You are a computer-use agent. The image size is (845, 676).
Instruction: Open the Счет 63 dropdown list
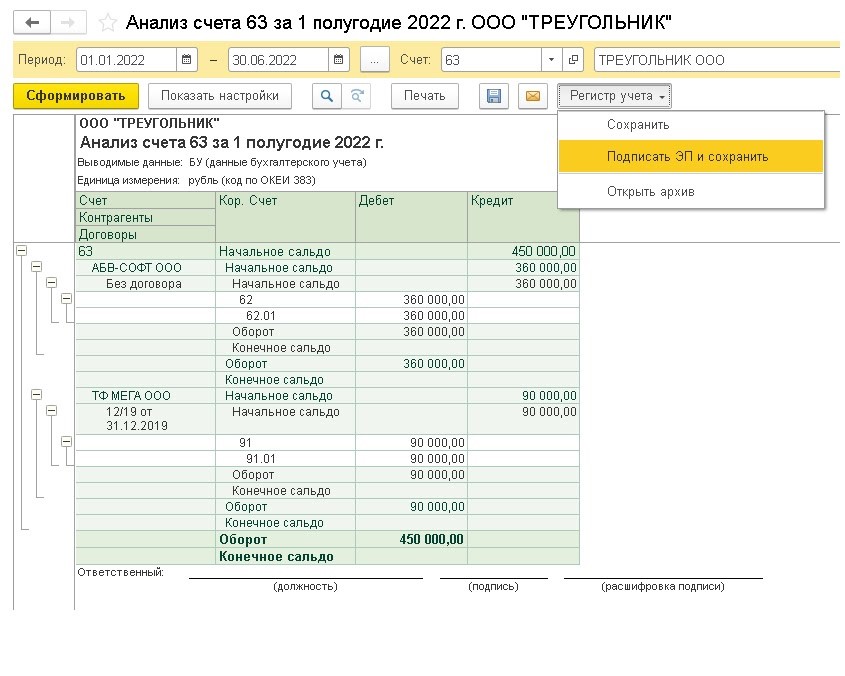click(551, 60)
